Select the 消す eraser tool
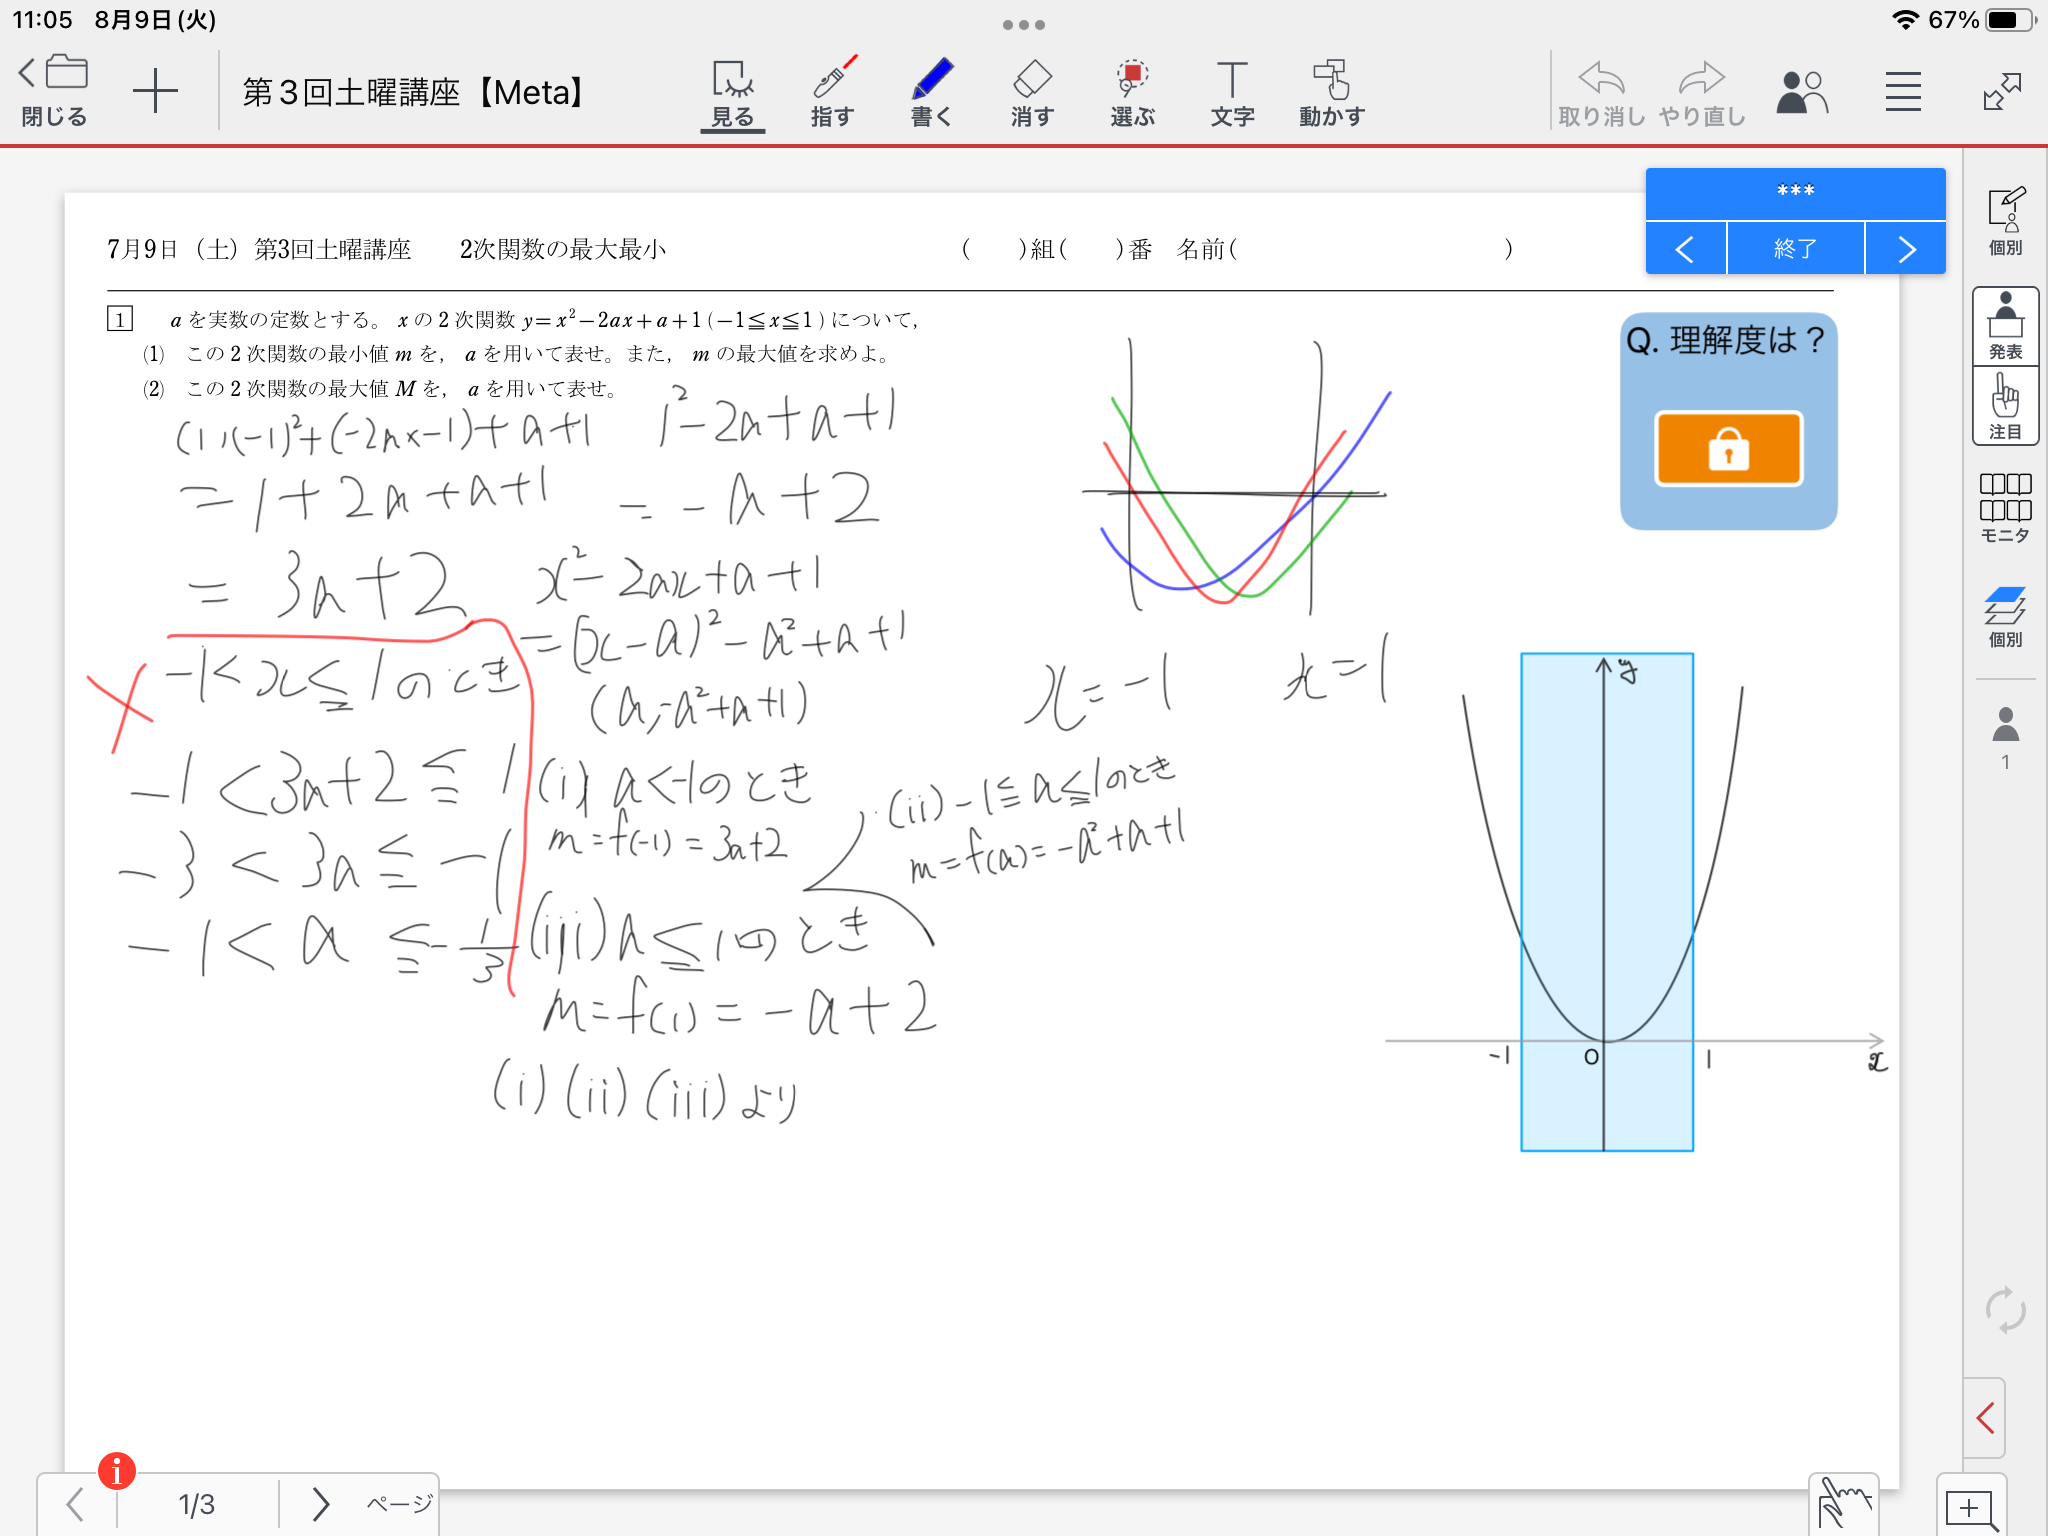The image size is (2048, 1536). [1031, 92]
